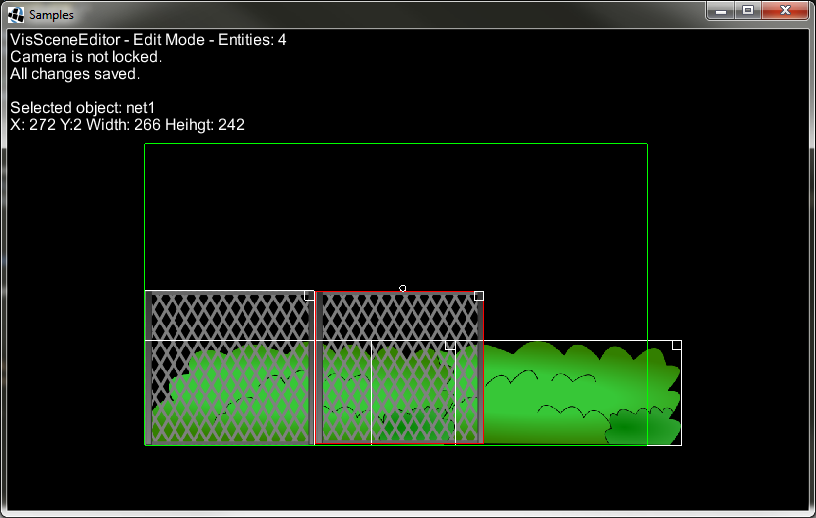The height and width of the screenshot is (518, 816).
Task: Click the rightmost bush's corner resize handle
Action: point(676,345)
